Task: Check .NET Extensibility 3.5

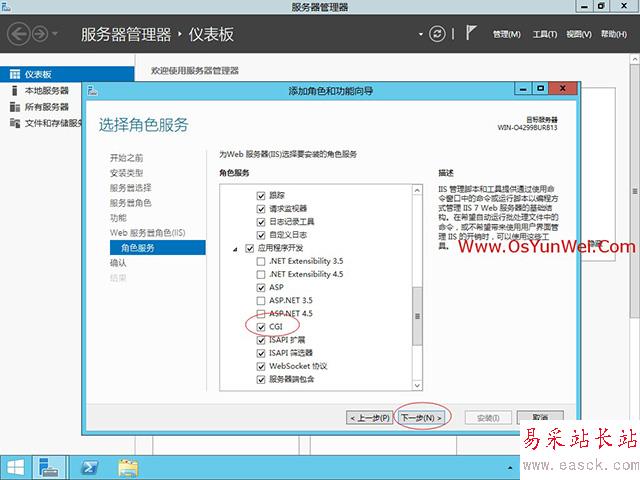Action: tap(261, 261)
